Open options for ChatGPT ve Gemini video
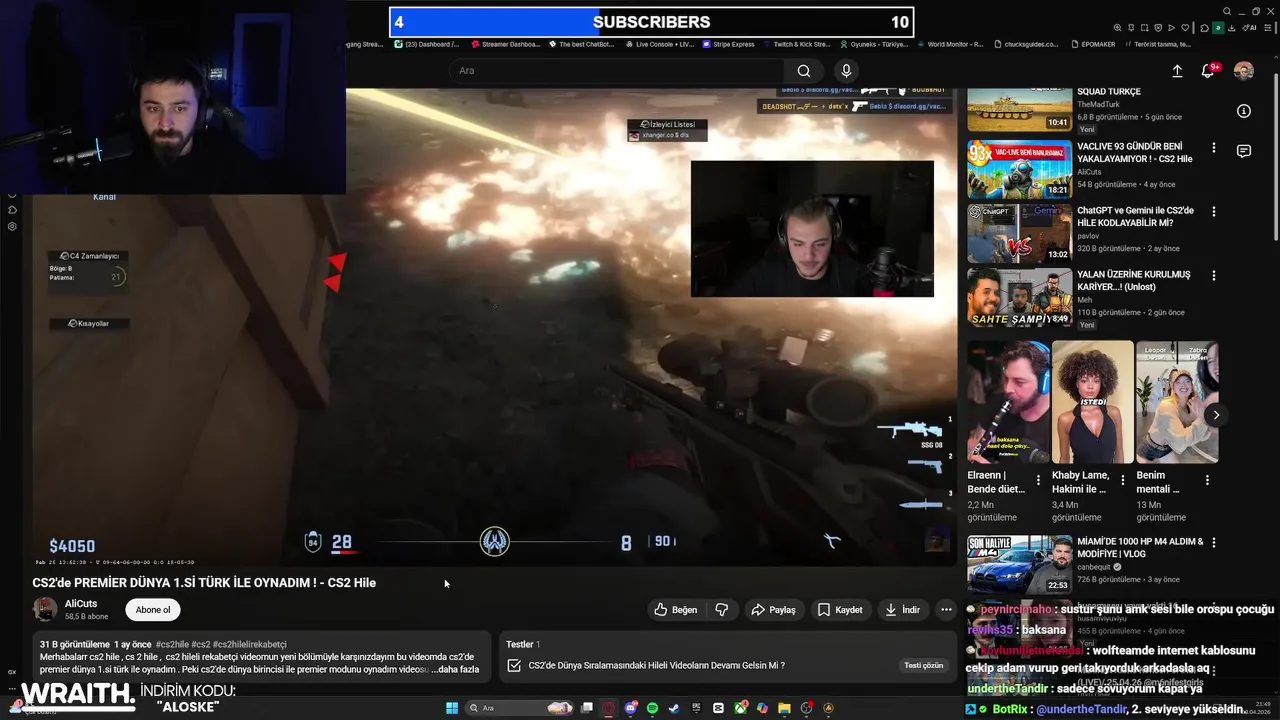 (1214, 212)
